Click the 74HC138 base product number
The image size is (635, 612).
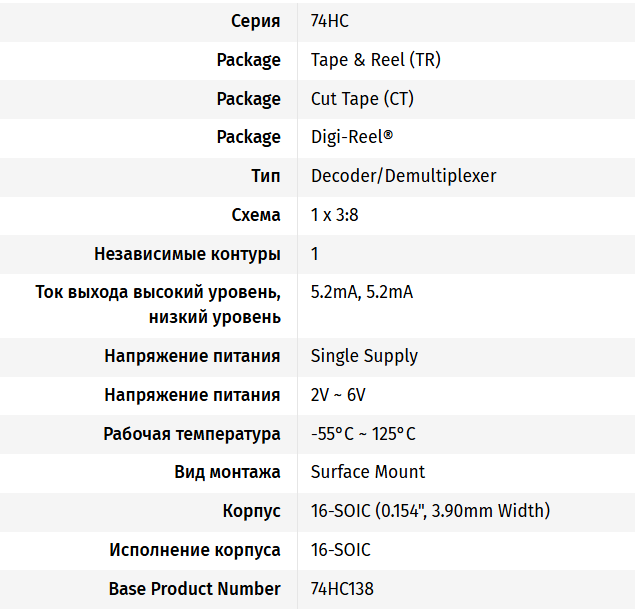tap(342, 589)
